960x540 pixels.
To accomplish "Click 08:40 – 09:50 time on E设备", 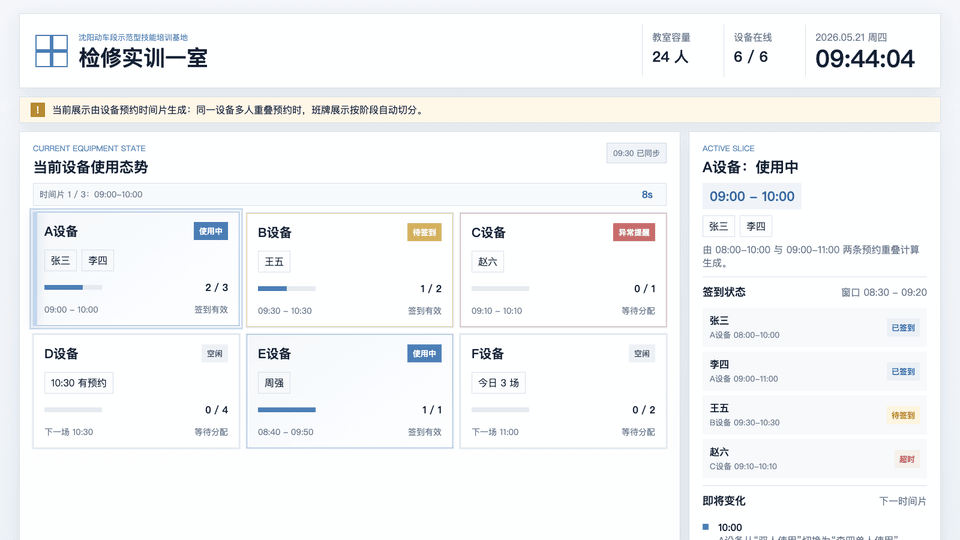I will point(285,432).
